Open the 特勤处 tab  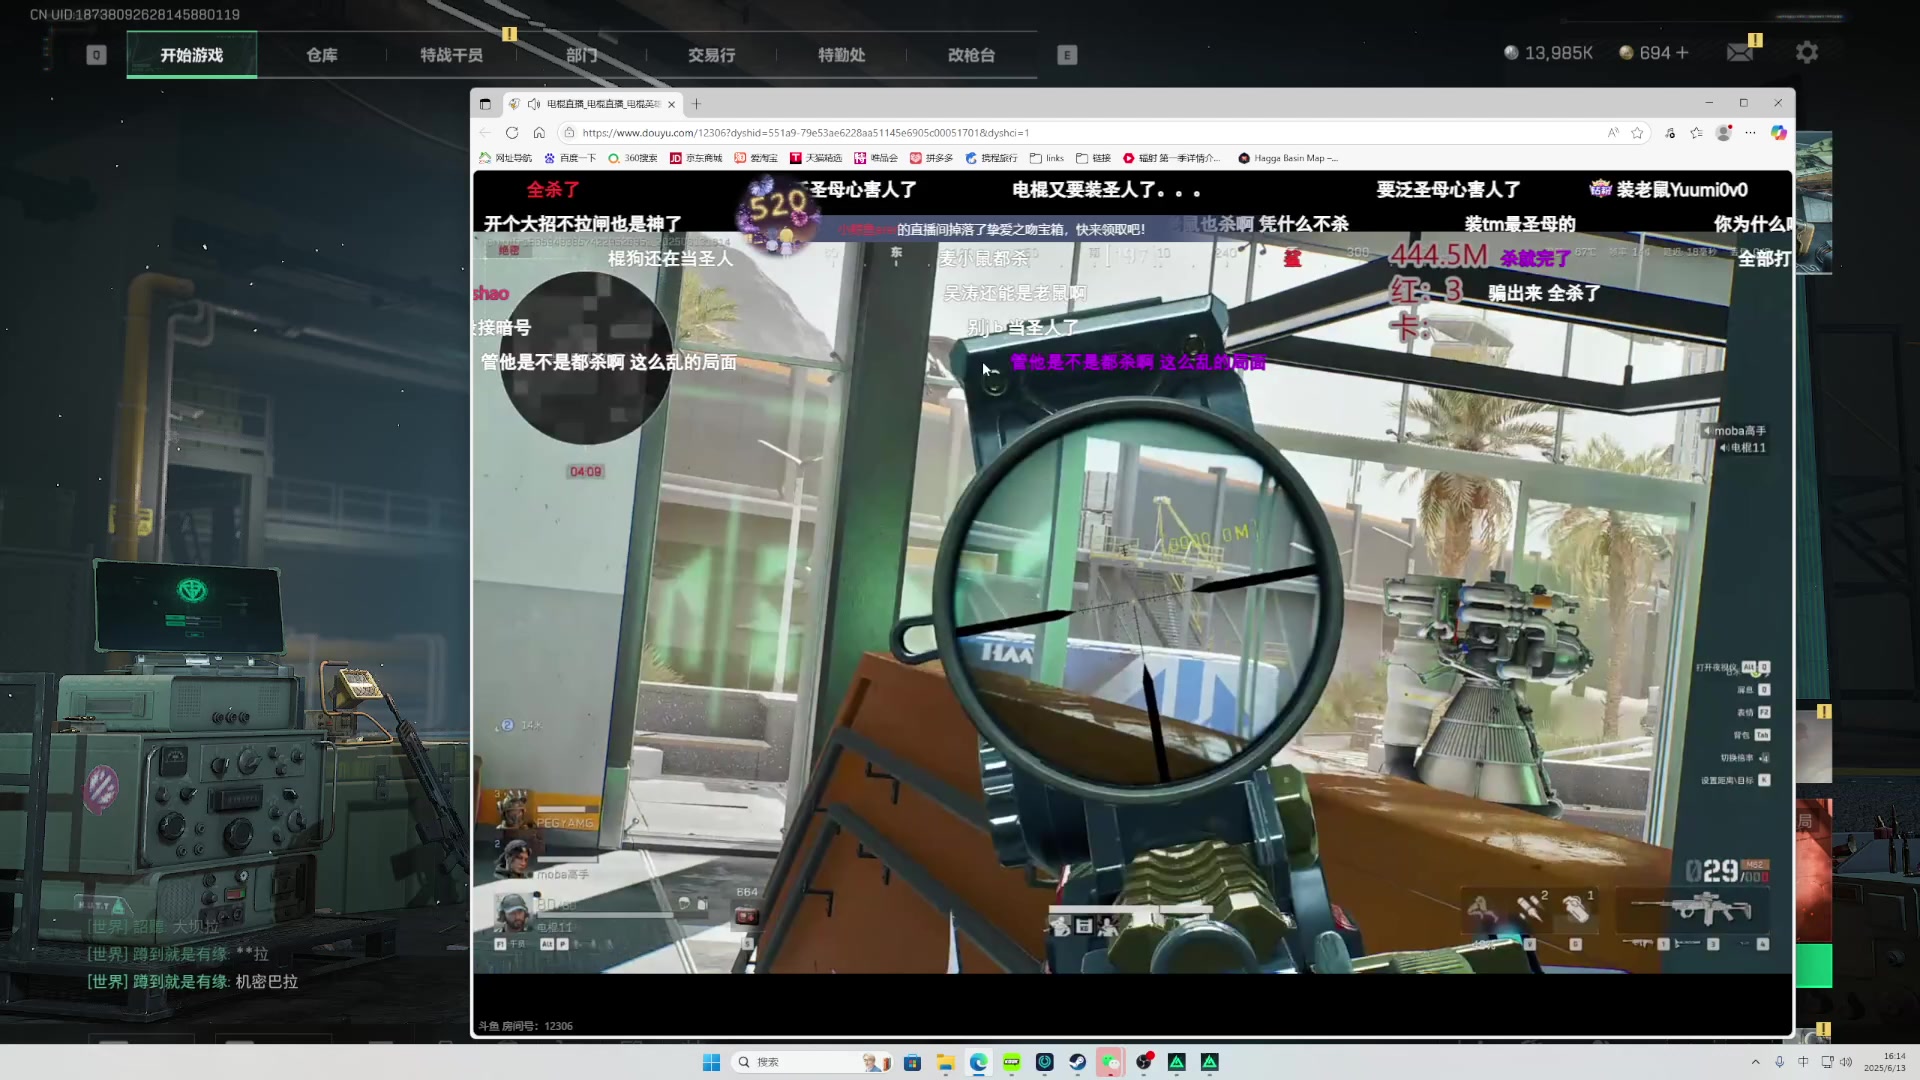click(841, 55)
